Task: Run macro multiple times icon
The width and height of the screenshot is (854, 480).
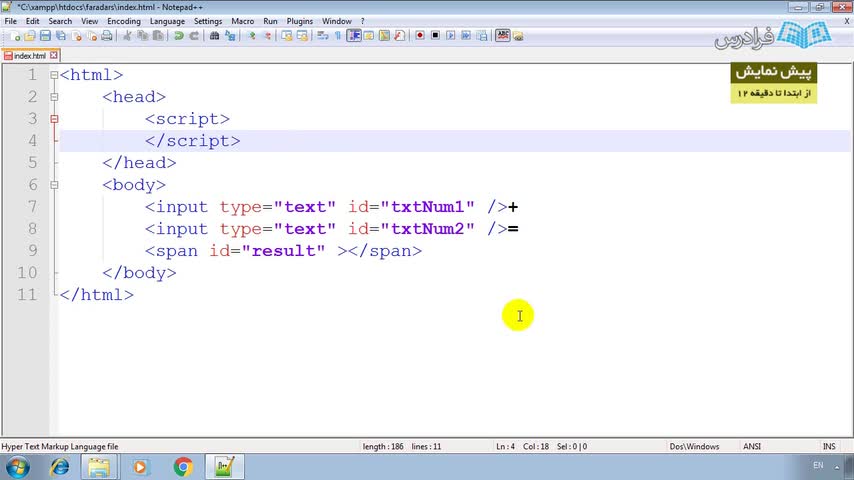Action: [466, 36]
